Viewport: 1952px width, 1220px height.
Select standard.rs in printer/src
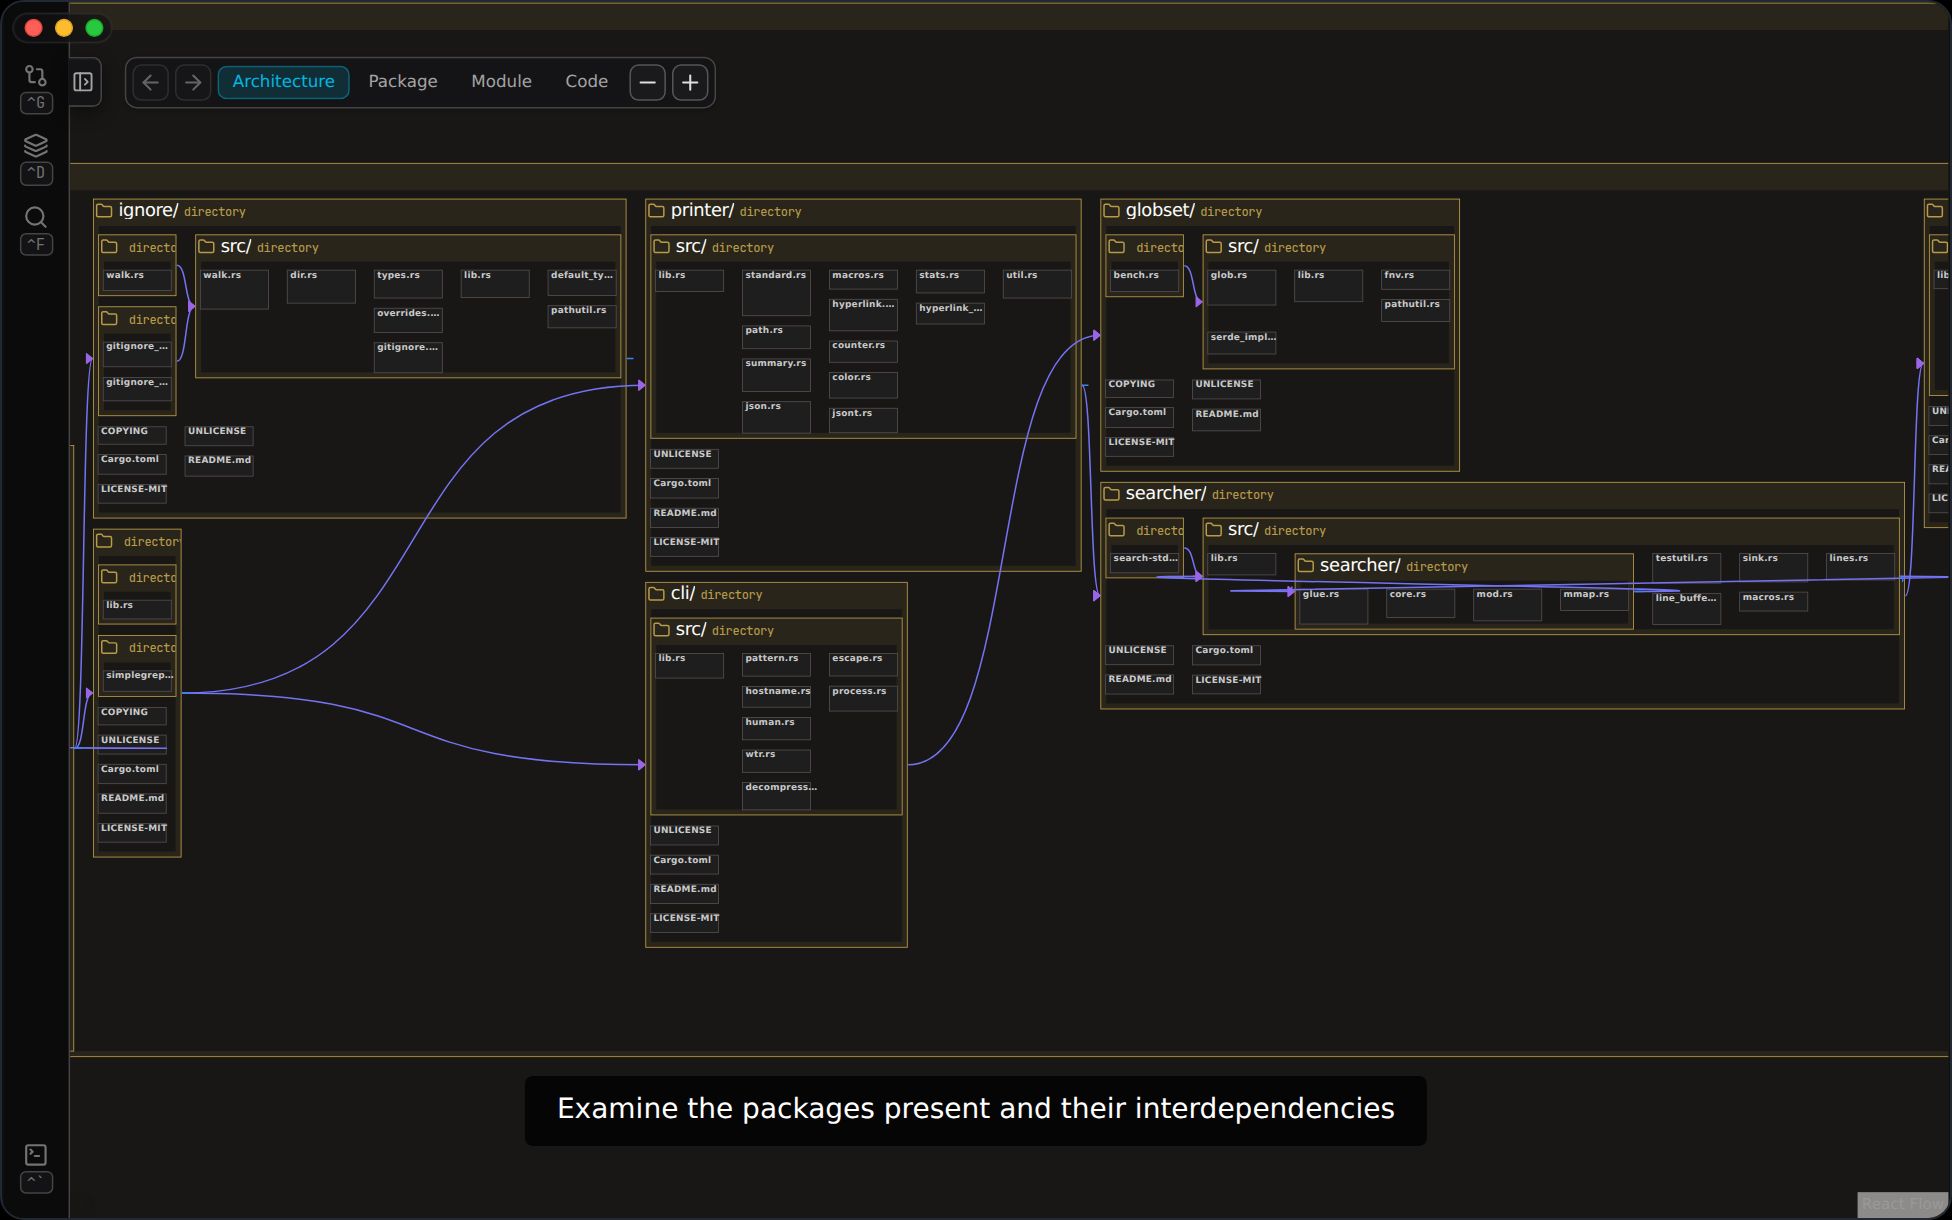pyautogui.click(x=776, y=292)
